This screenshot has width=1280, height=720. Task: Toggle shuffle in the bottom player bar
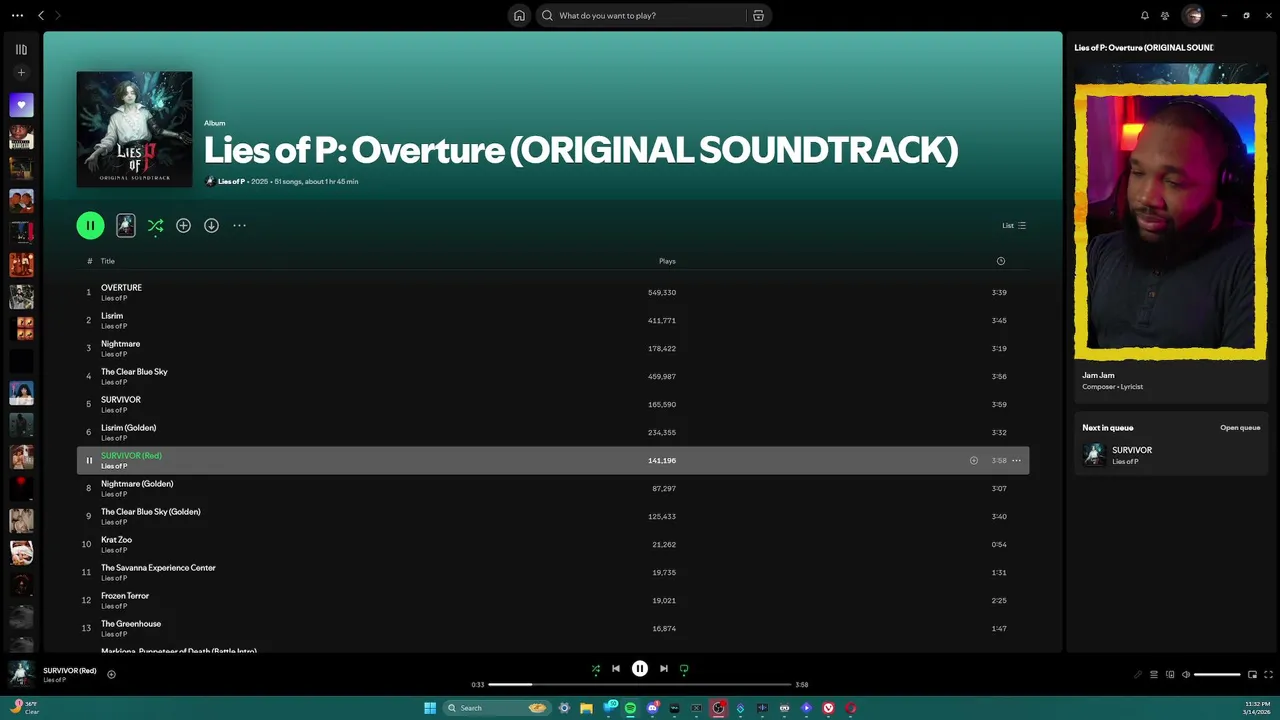pyautogui.click(x=596, y=669)
